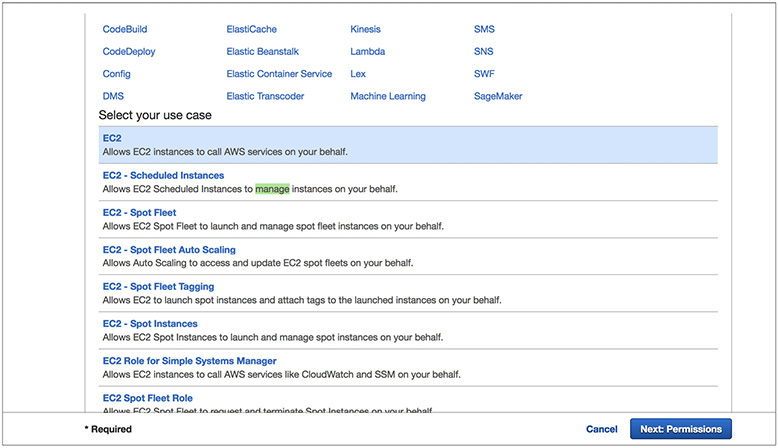Choose EC2 - Spot Fleet Tagging option
Image resolution: width=778 pixels, height=448 pixels.
tap(158, 287)
